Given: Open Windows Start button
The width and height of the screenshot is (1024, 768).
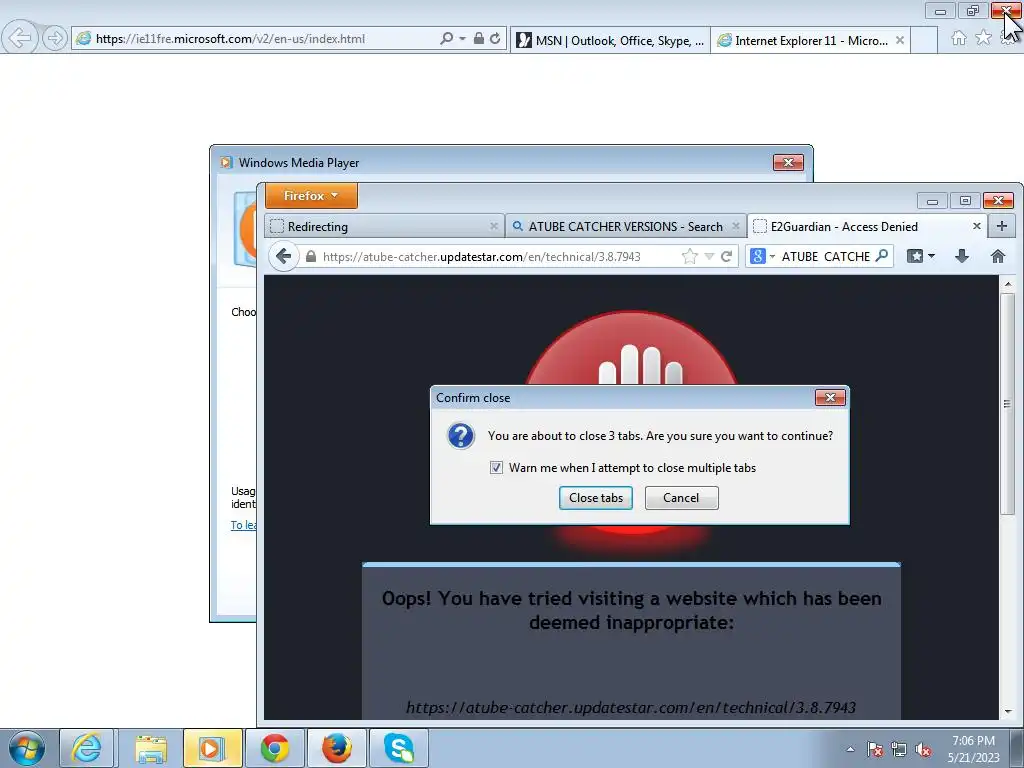Looking at the screenshot, I should coord(27,748).
